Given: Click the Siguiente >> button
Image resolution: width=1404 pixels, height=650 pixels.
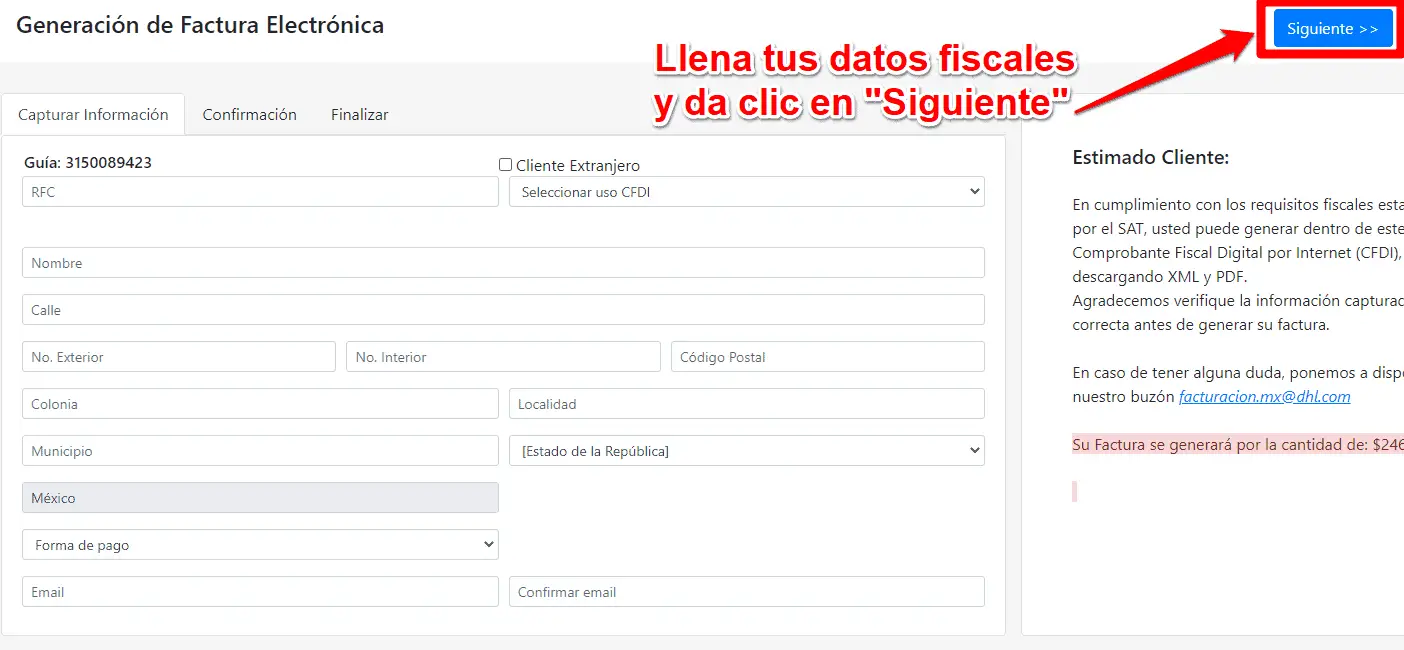Looking at the screenshot, I should click(1332, 29).
